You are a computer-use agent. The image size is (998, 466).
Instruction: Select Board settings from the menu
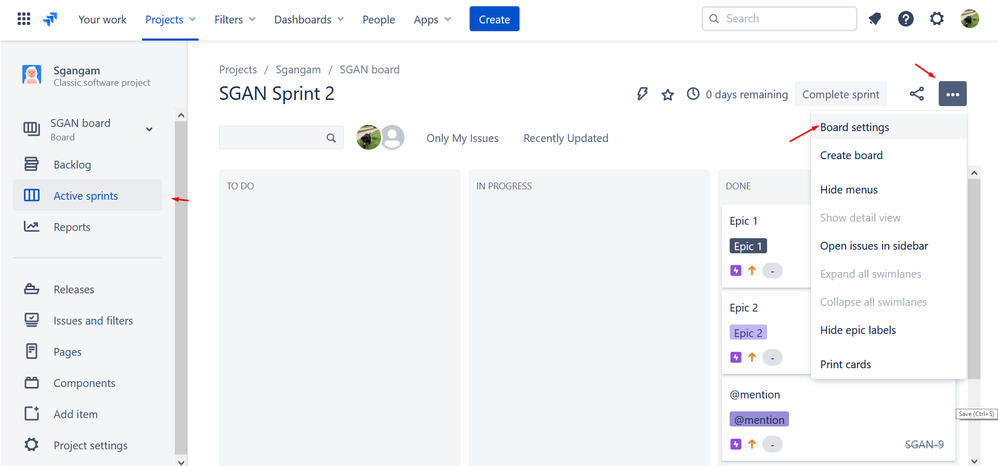click(889, 127)
